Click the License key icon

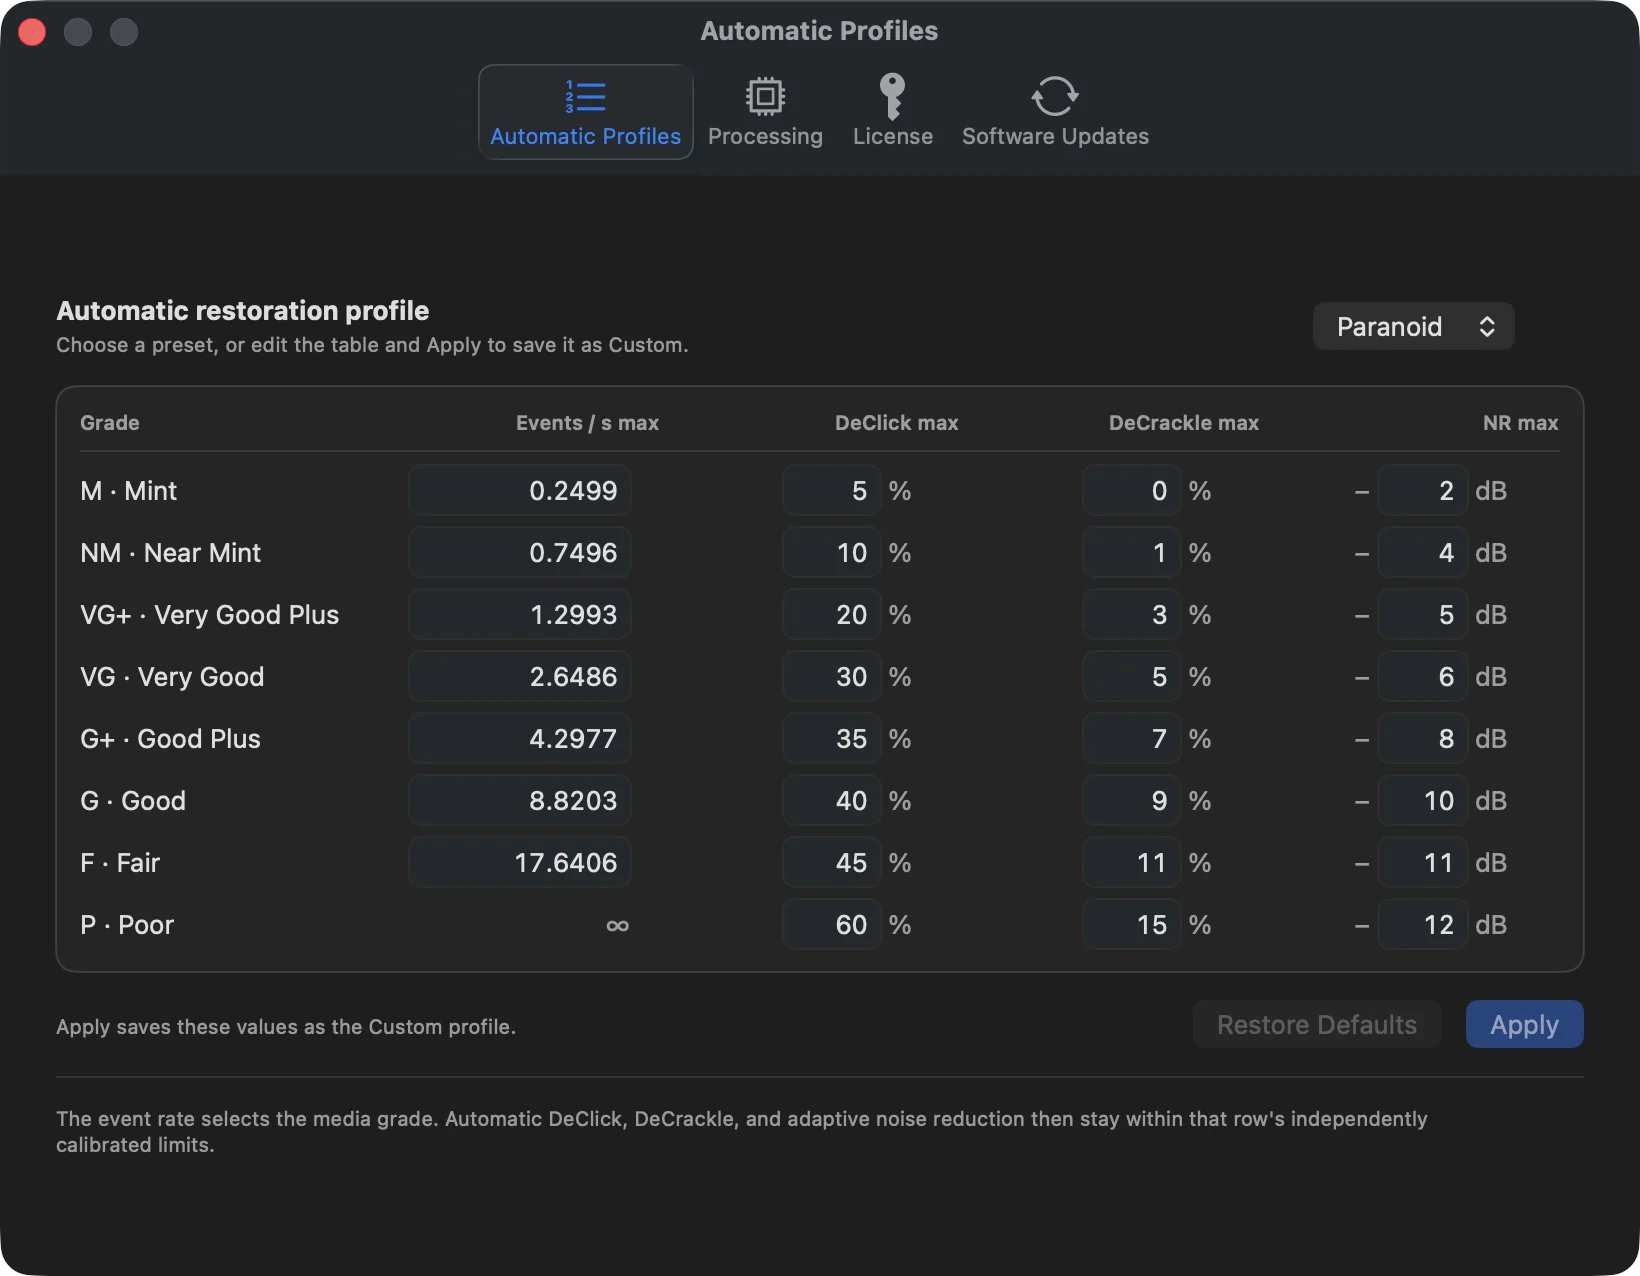pos(892,97)
